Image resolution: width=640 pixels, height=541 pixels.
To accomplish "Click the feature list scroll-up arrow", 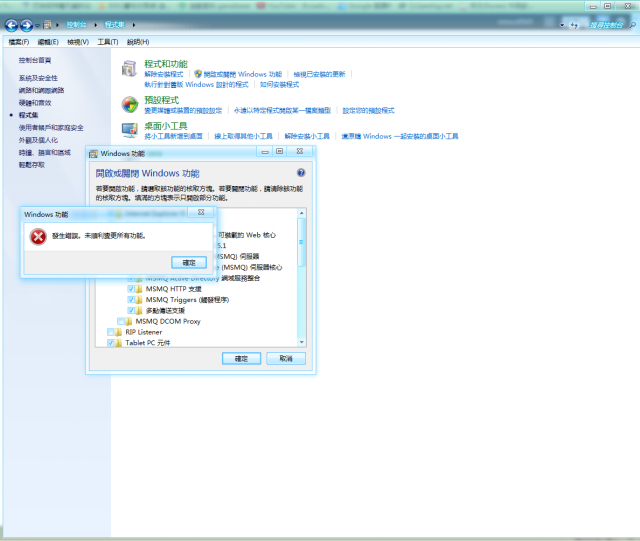I will point(302,213).
